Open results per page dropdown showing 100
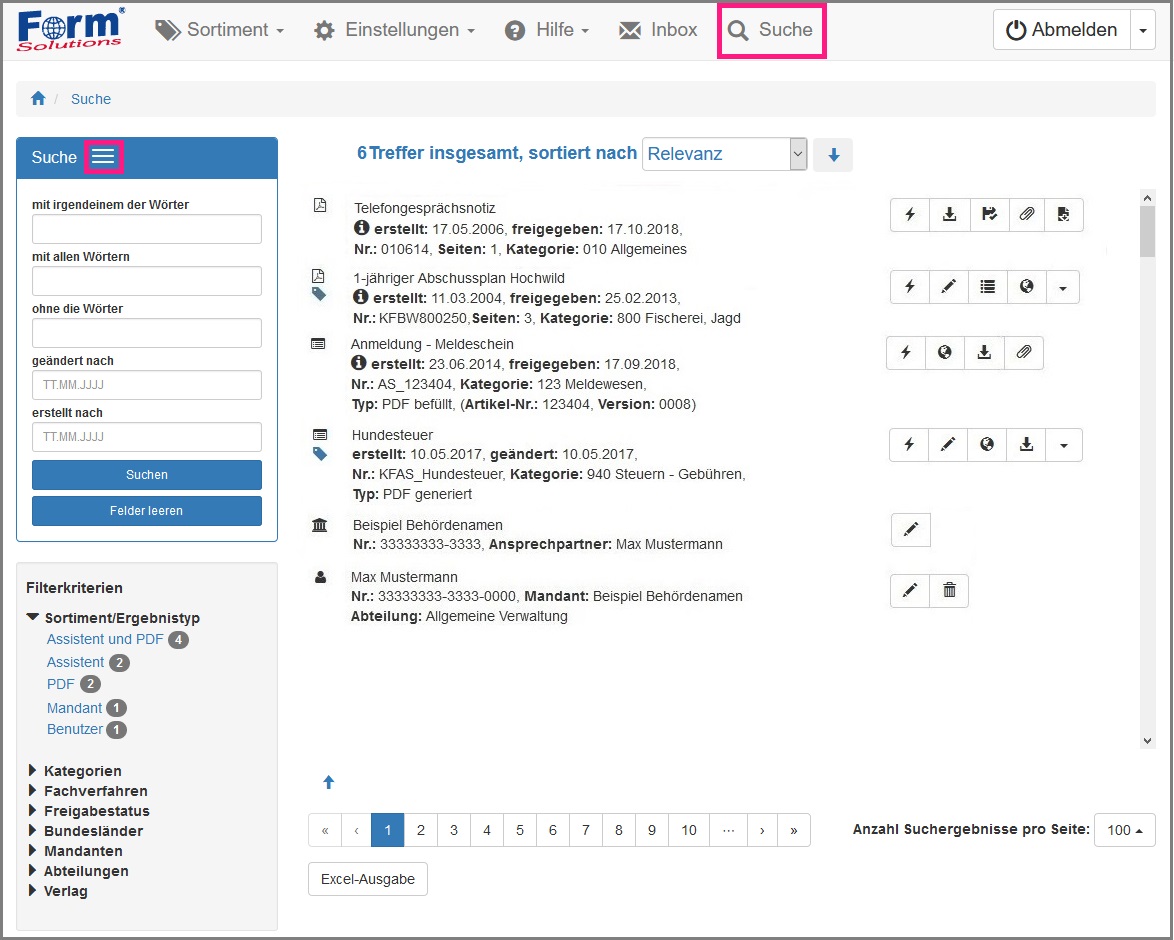 click(x=1125, y=830)
